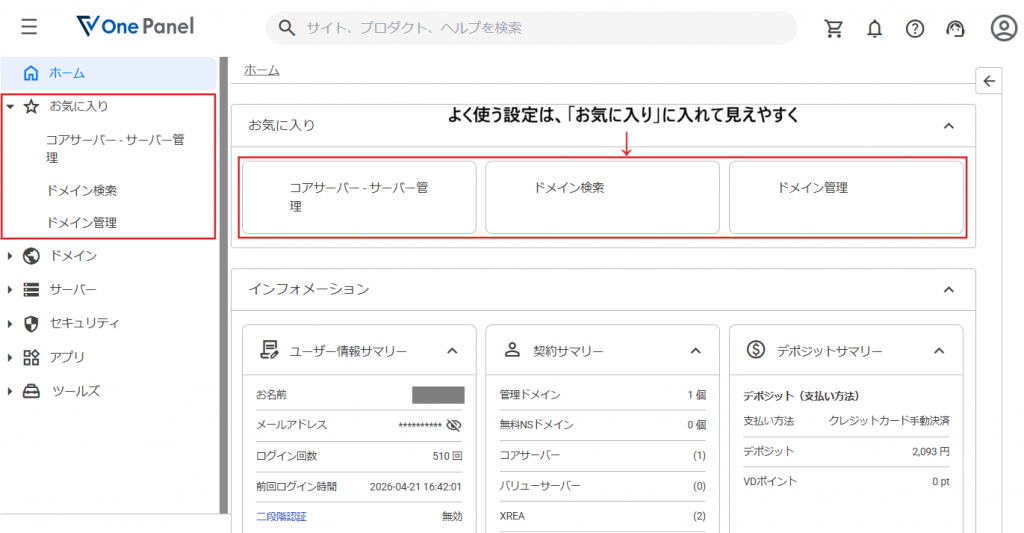Click the ユーザー情報サマリー document icon
Image resolution: width=1024 pixels, height=533 pixels.
tap(269, 349)
